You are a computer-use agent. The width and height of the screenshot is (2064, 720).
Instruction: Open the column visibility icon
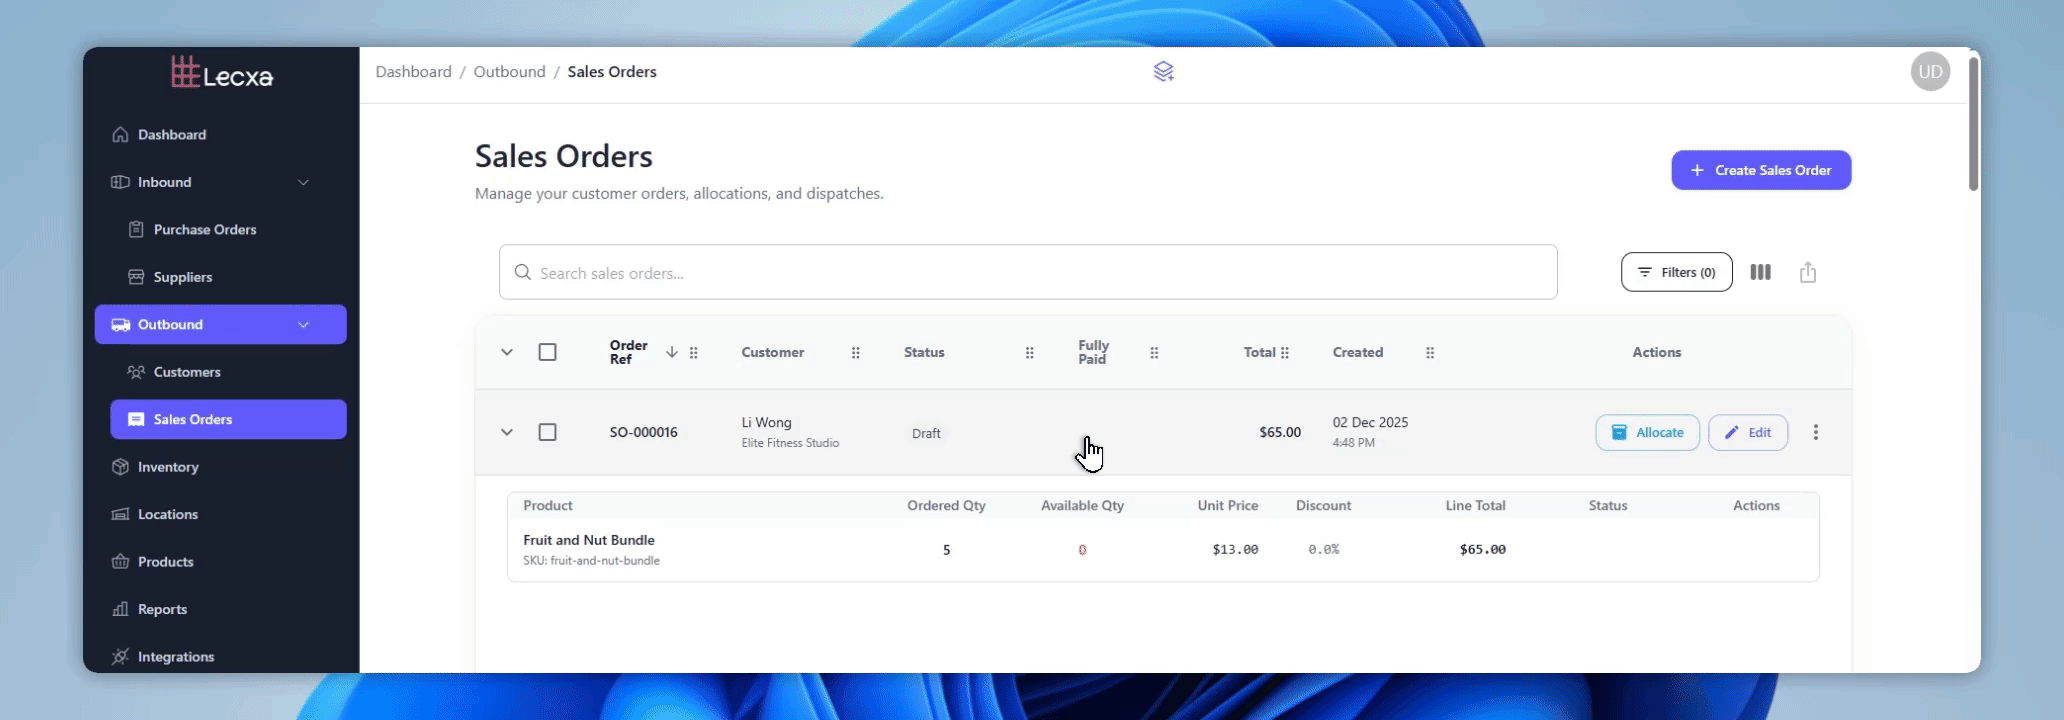(x=1760, y=272)
